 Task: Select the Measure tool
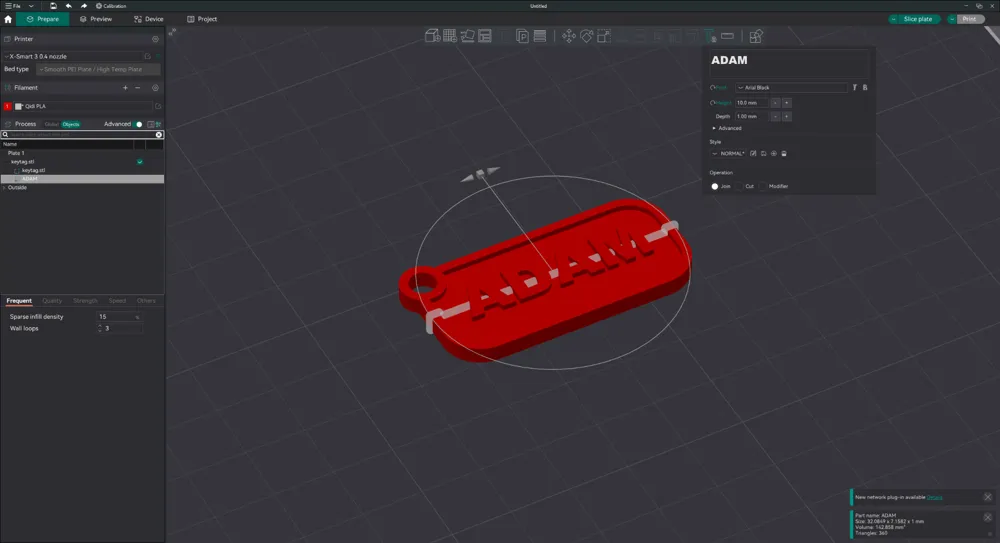[x=728, y=36]
